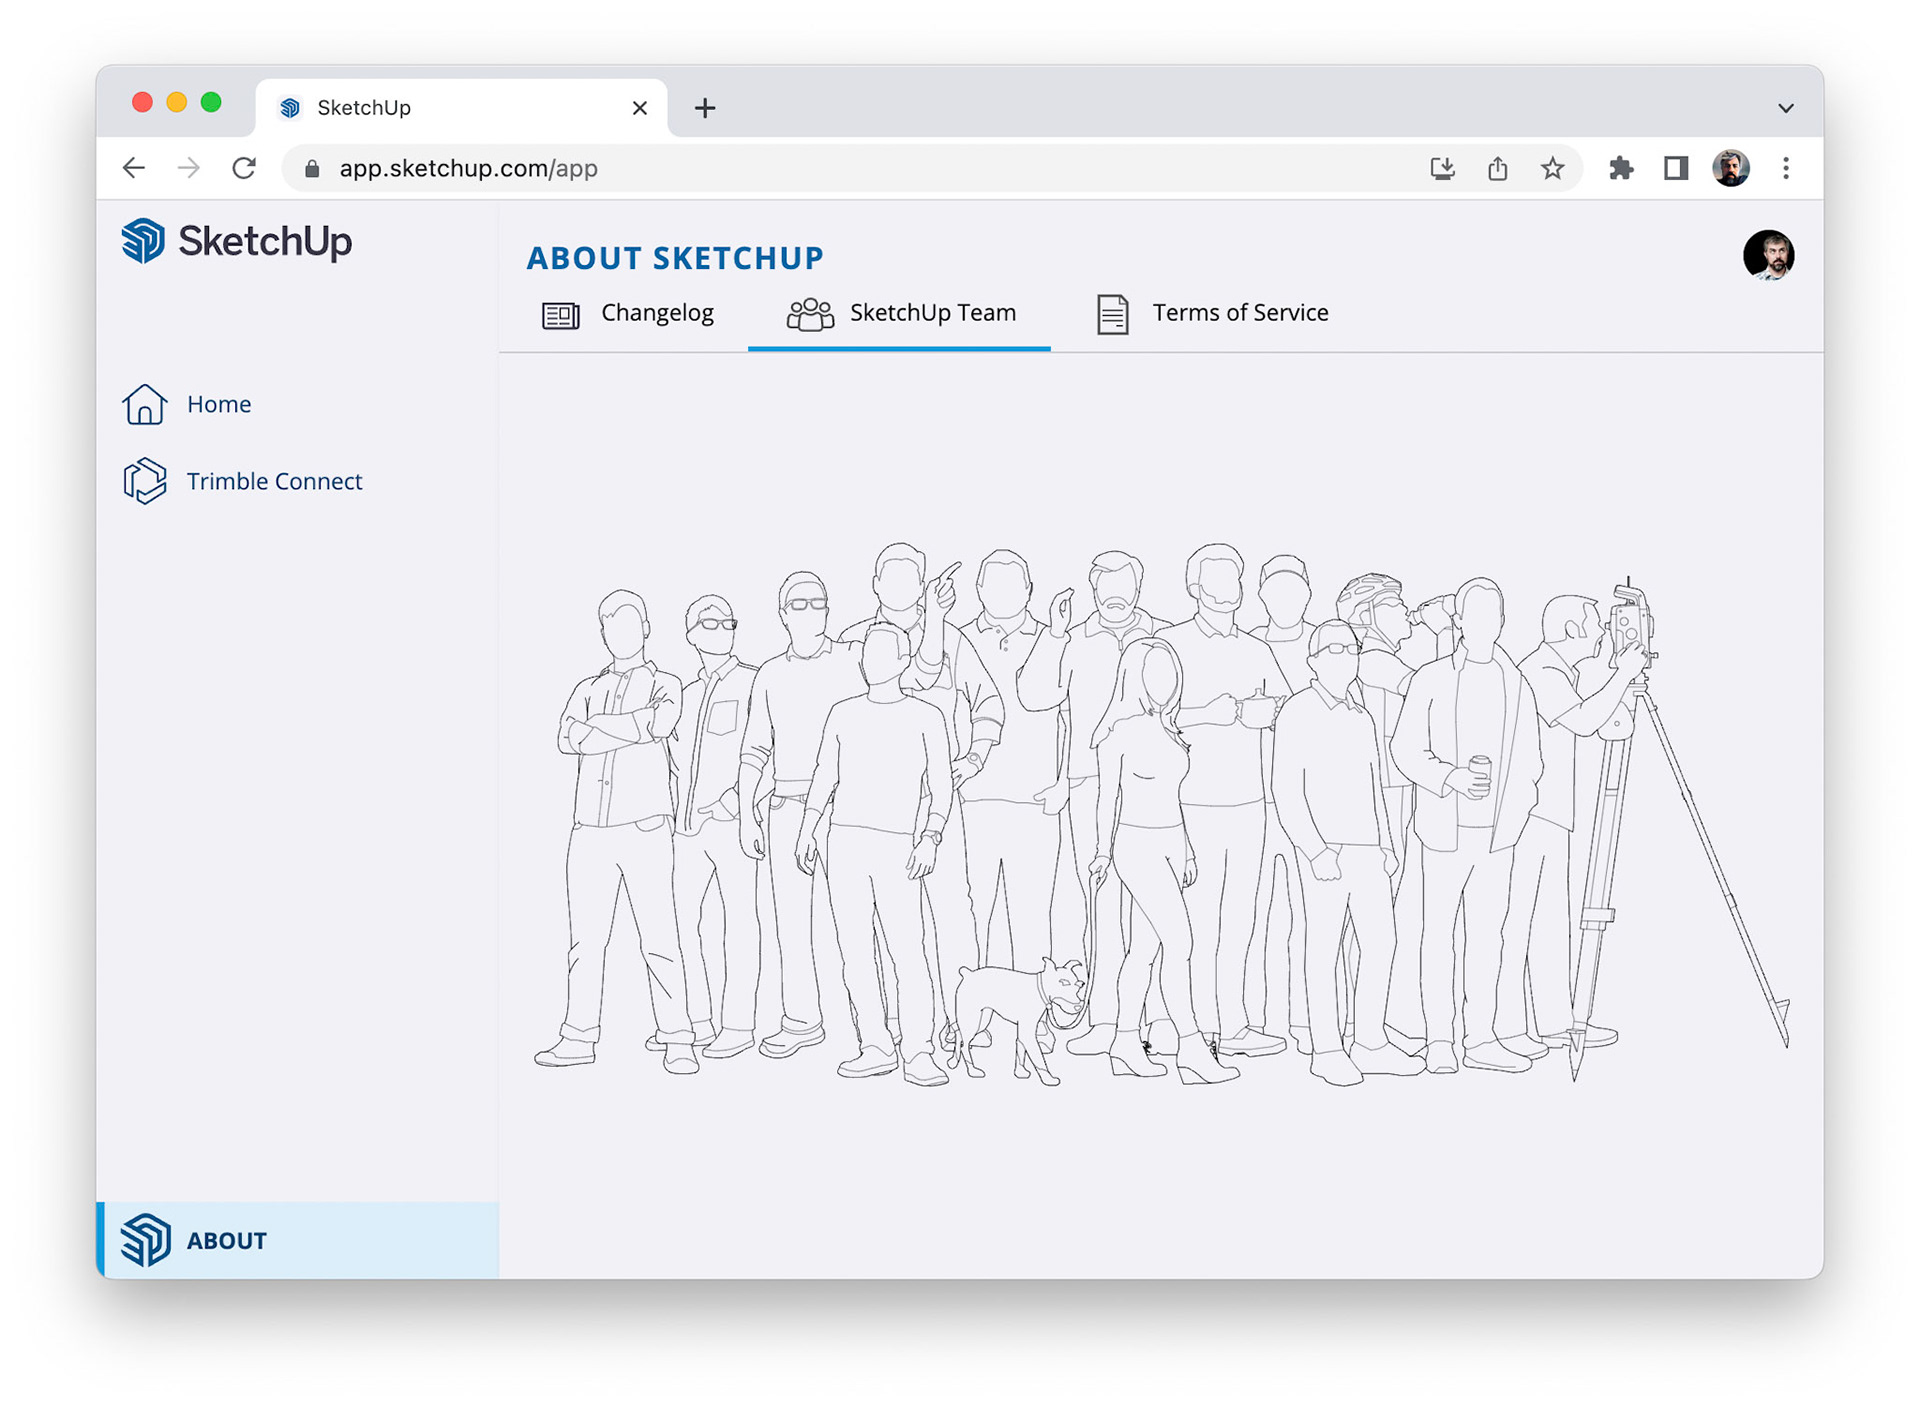
Task: Open the user profile avatar in the app
Action: tap(1767, 256)
